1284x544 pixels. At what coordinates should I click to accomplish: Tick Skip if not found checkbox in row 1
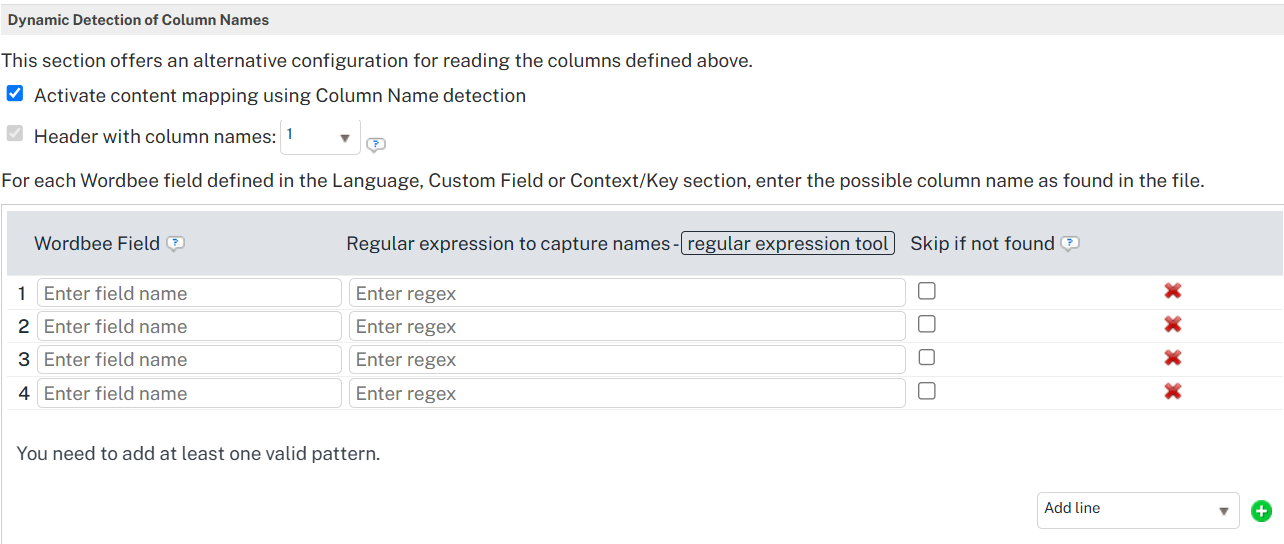pos(927,291)
